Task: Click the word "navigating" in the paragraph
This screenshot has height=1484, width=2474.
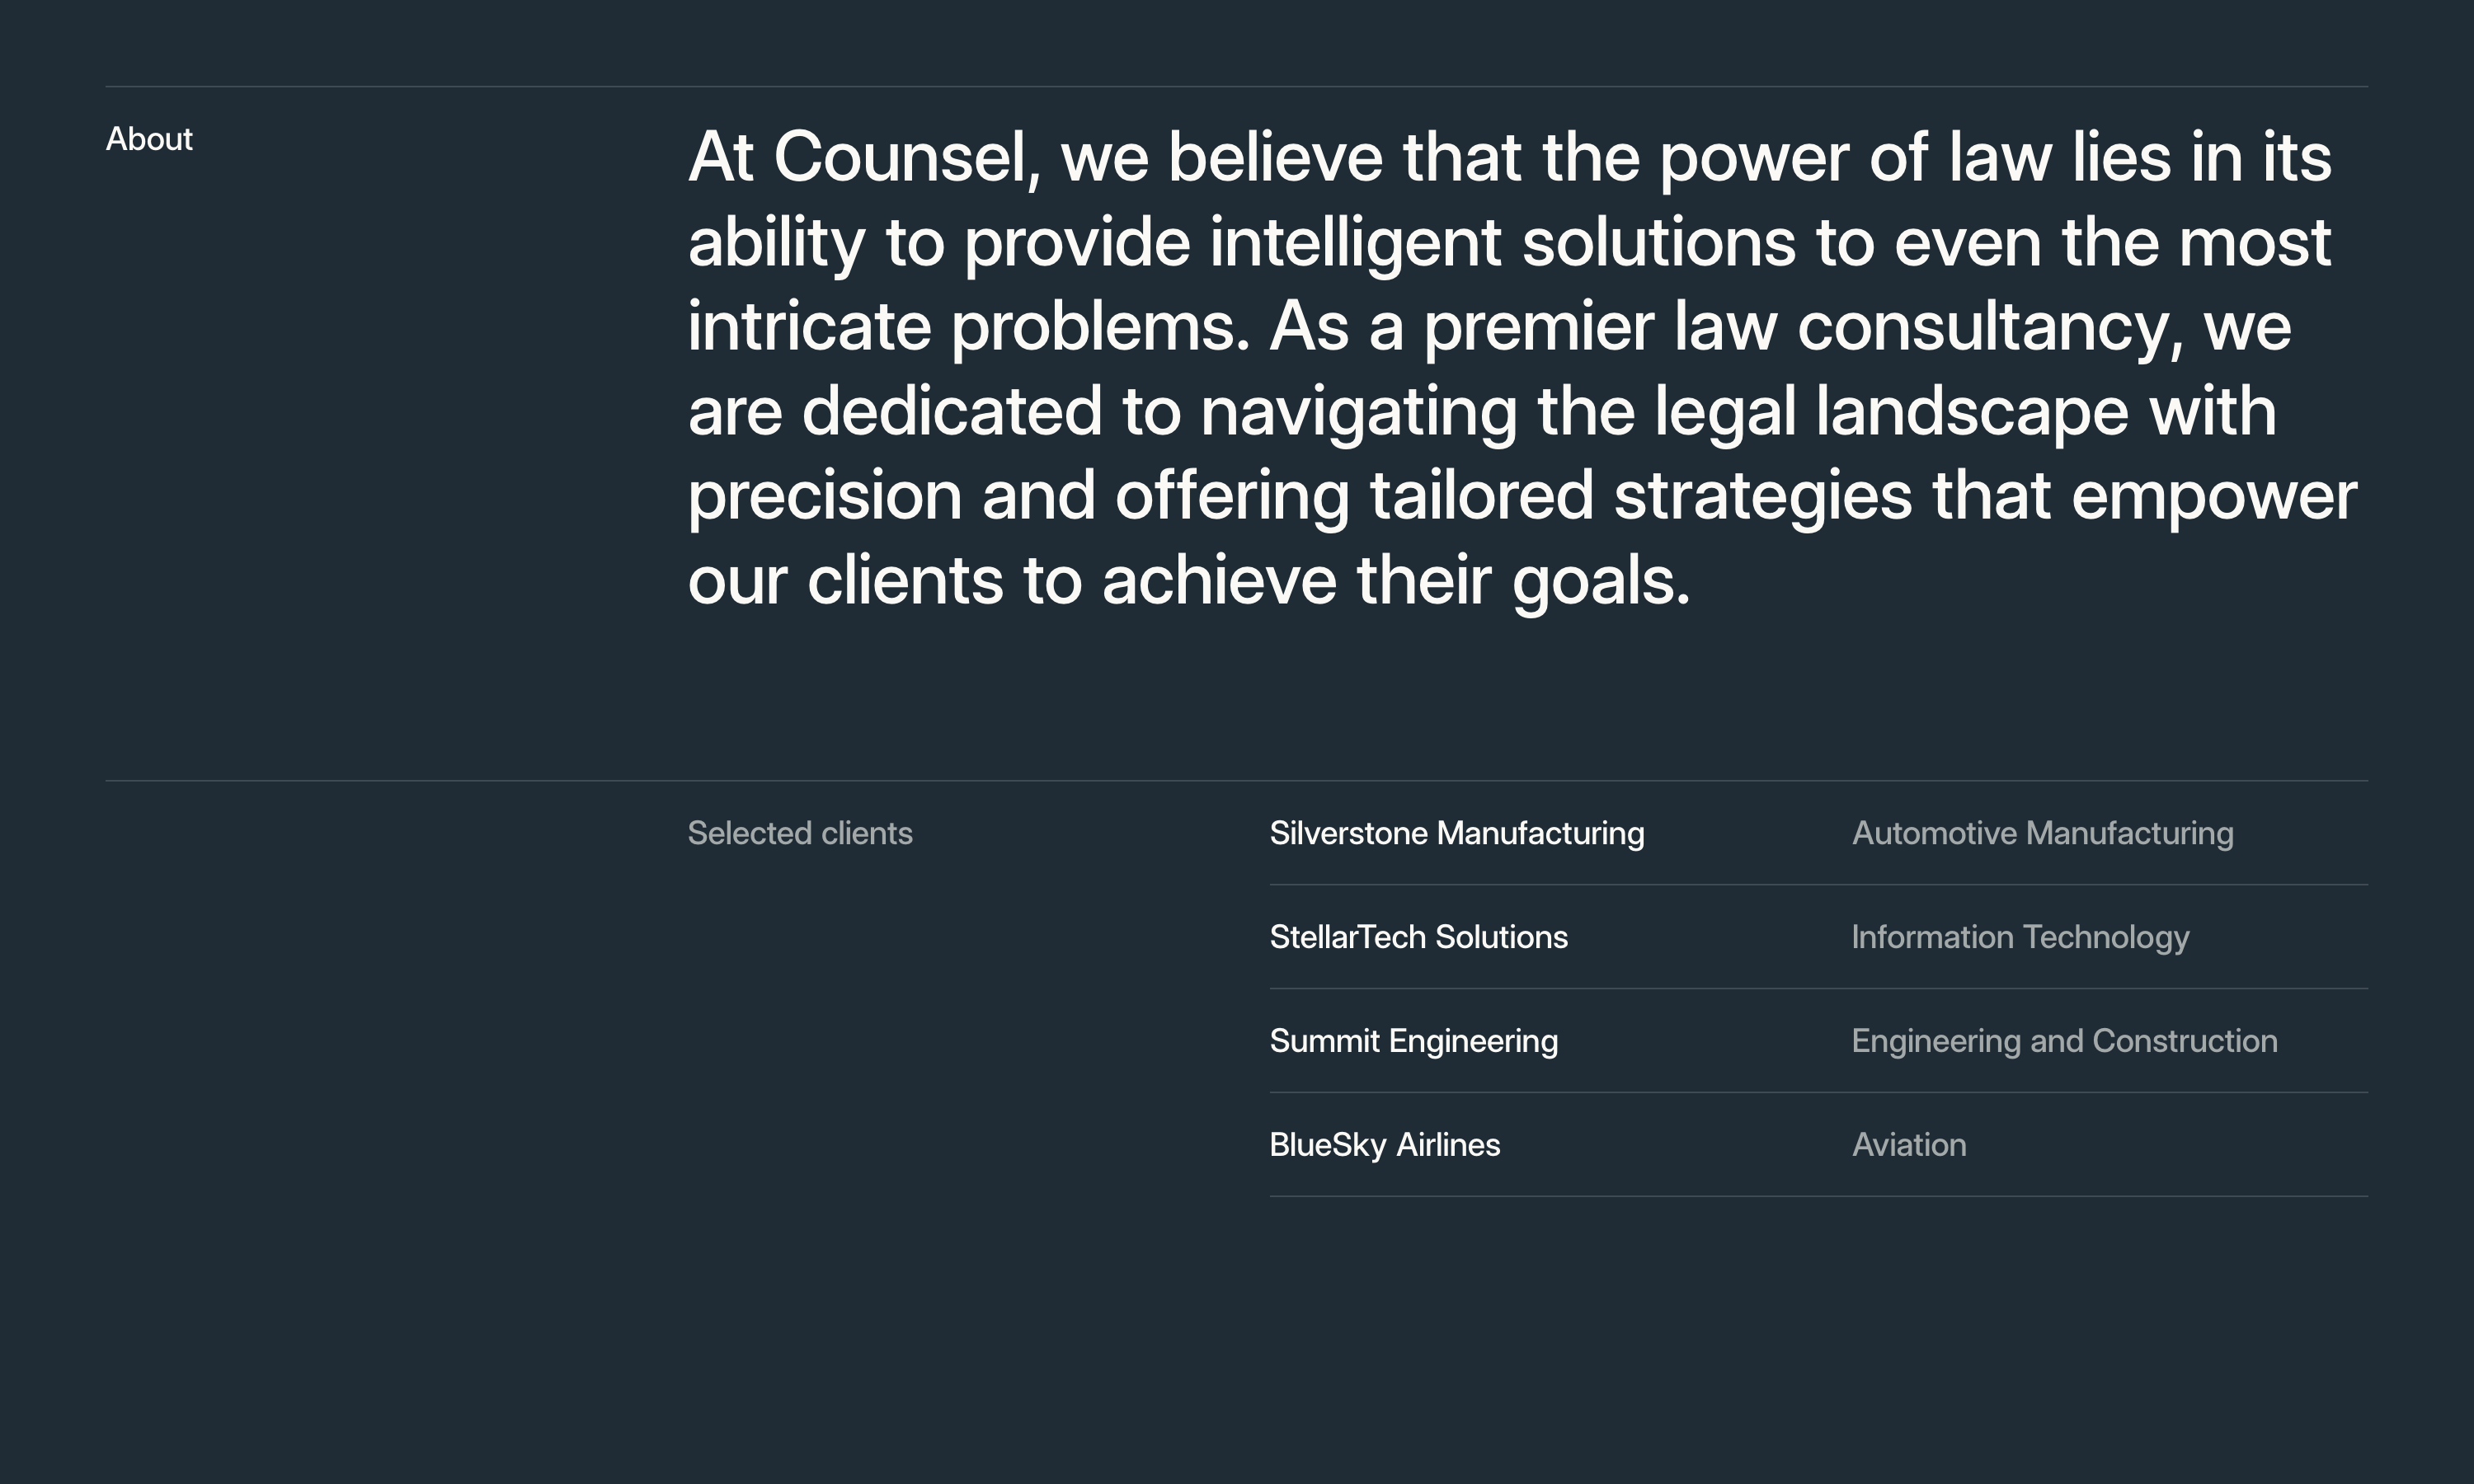Action: [1358, 413]
